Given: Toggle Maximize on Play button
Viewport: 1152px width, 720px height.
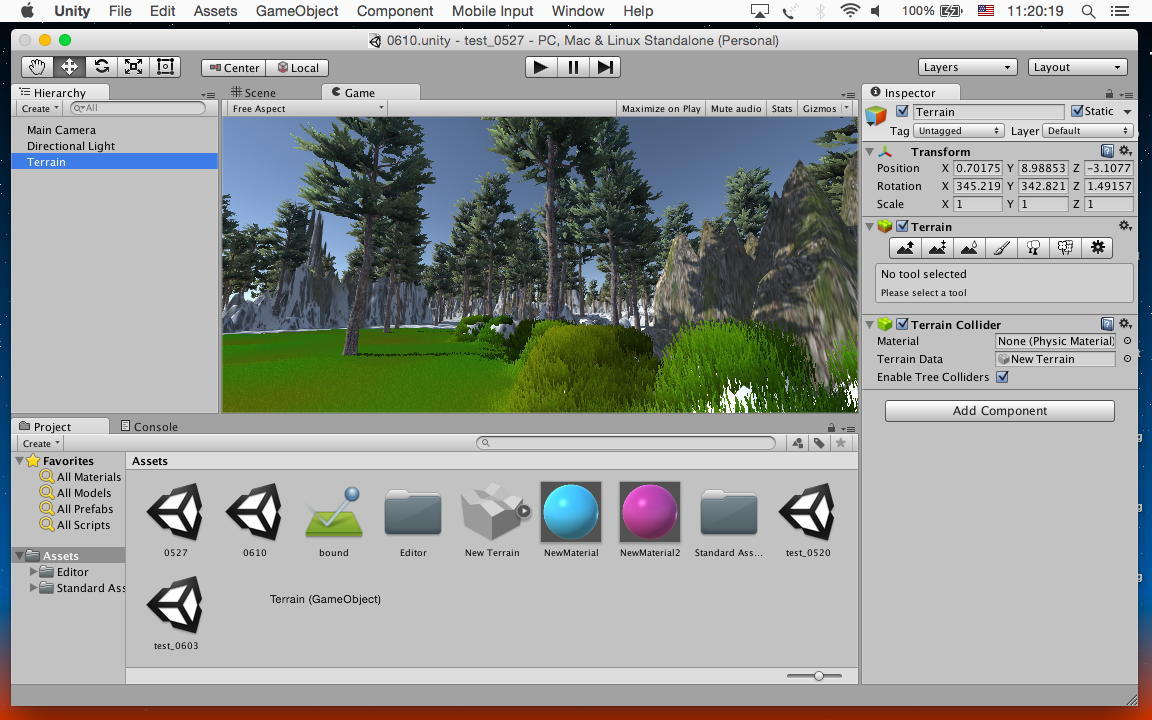Looking at the screenshot, I should [x=661, y=108].
